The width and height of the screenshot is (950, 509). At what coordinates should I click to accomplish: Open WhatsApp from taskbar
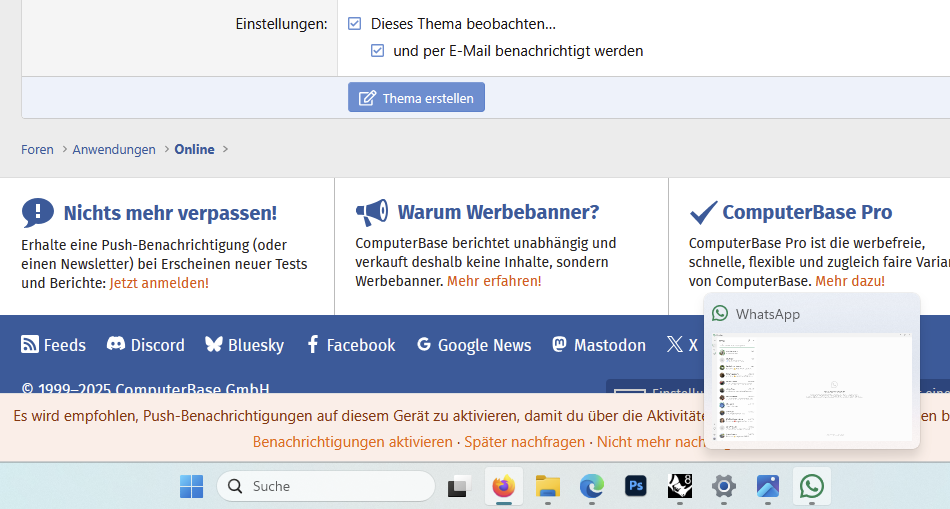(x=812, y=486)
